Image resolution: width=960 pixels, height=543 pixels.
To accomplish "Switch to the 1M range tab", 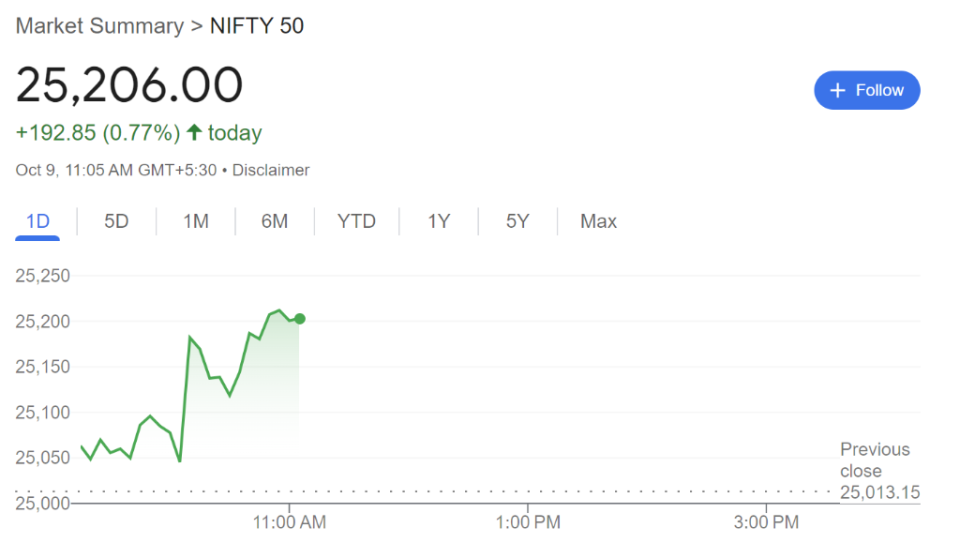I will pos(196,221).
